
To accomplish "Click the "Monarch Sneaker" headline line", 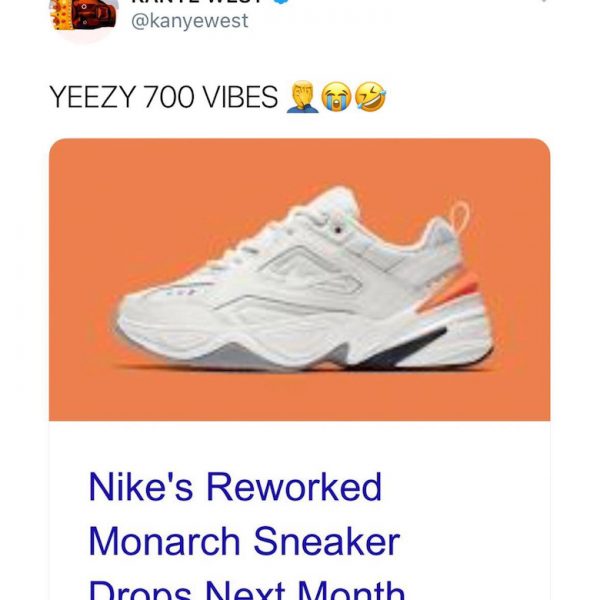I will coord(244,541).
